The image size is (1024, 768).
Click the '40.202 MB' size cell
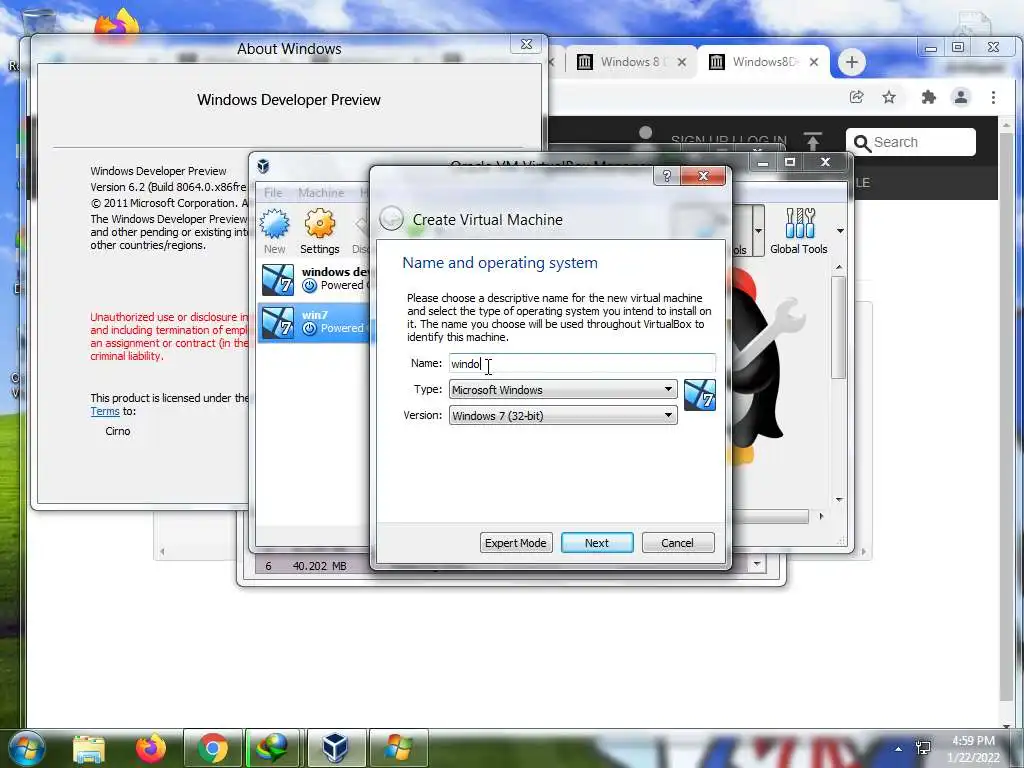[320, 566]
